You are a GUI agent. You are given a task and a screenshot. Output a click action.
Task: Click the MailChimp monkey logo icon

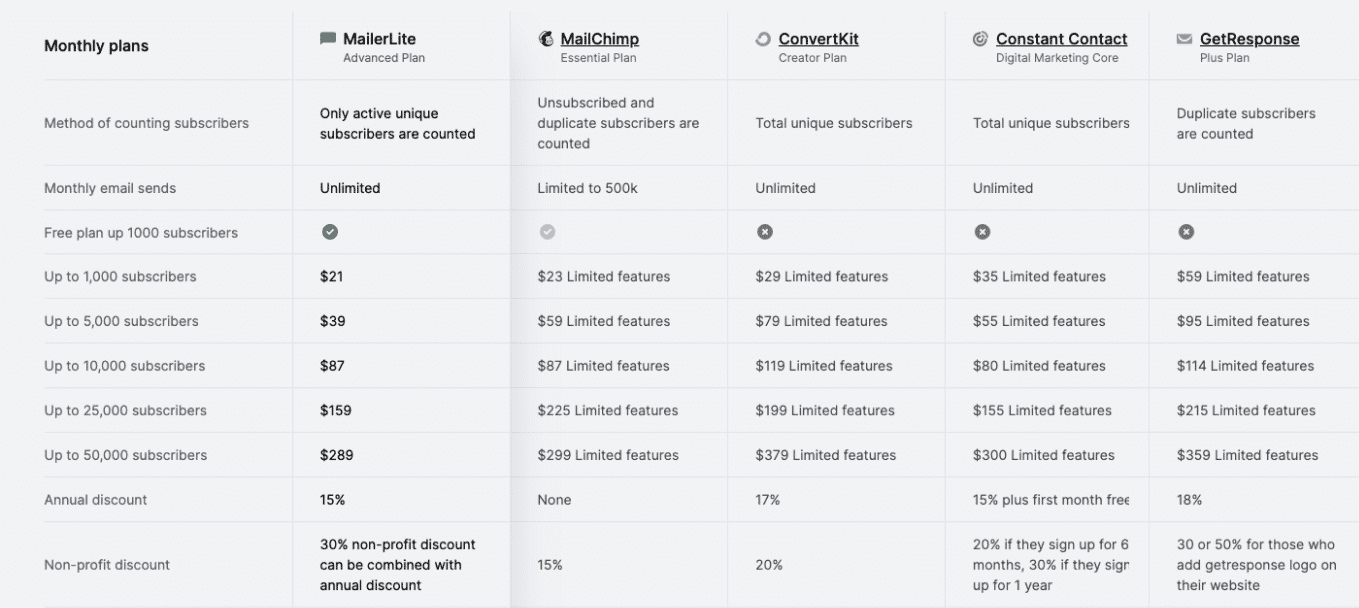[x=546, y=39]
